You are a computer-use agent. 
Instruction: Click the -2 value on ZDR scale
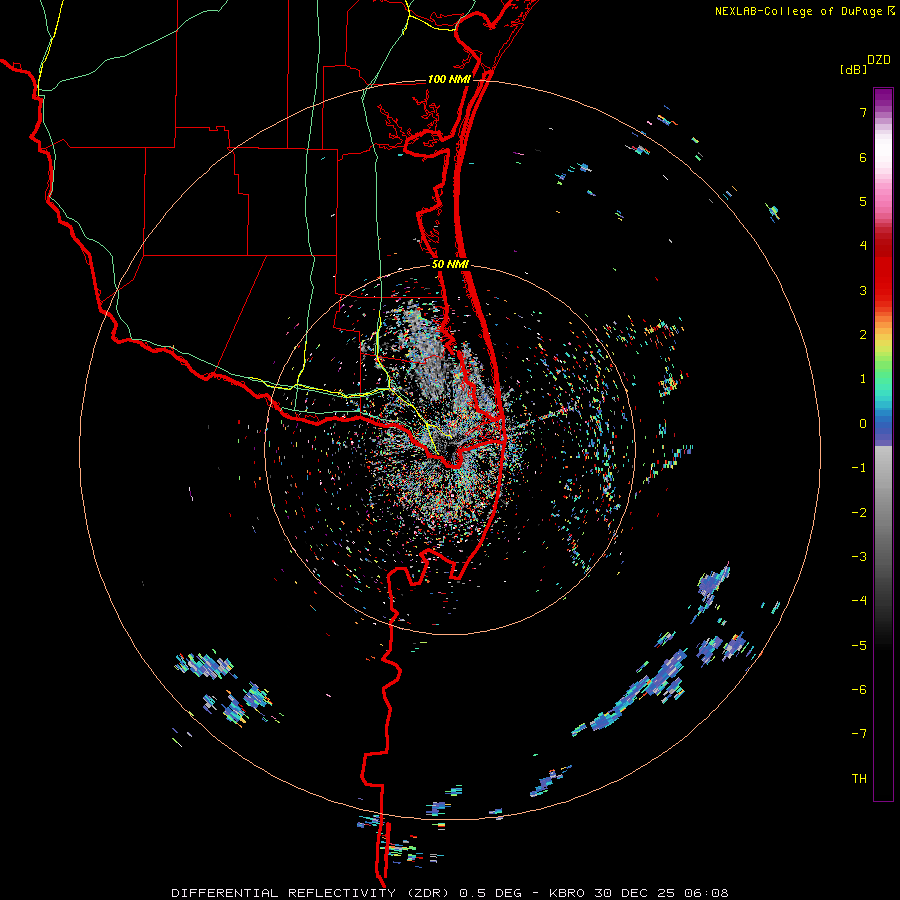tap(859, 512)
